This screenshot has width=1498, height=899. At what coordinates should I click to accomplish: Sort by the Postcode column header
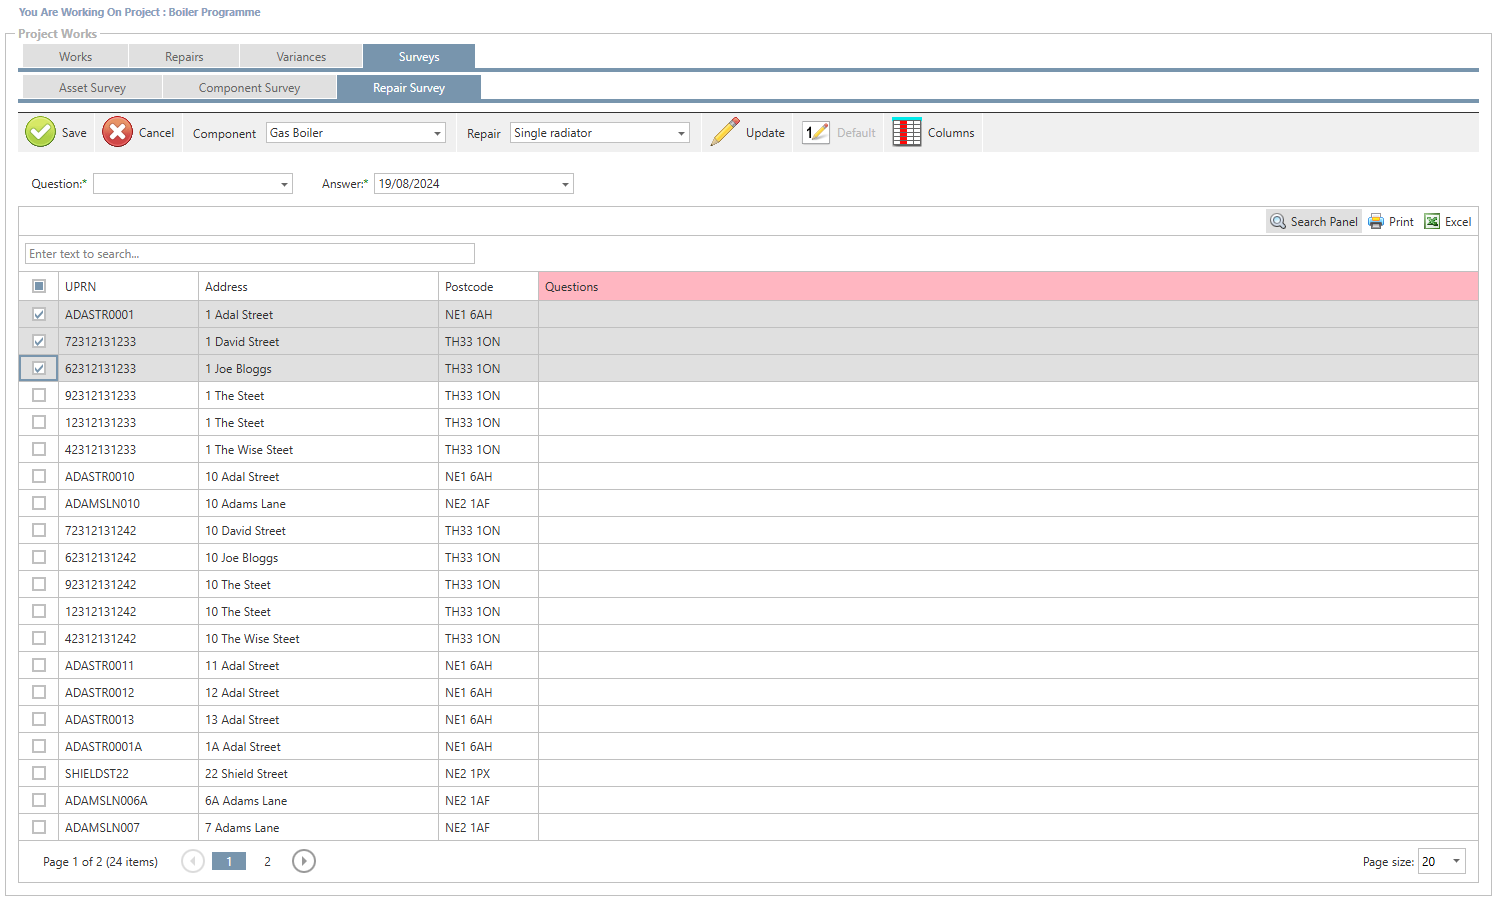(469, 287)
